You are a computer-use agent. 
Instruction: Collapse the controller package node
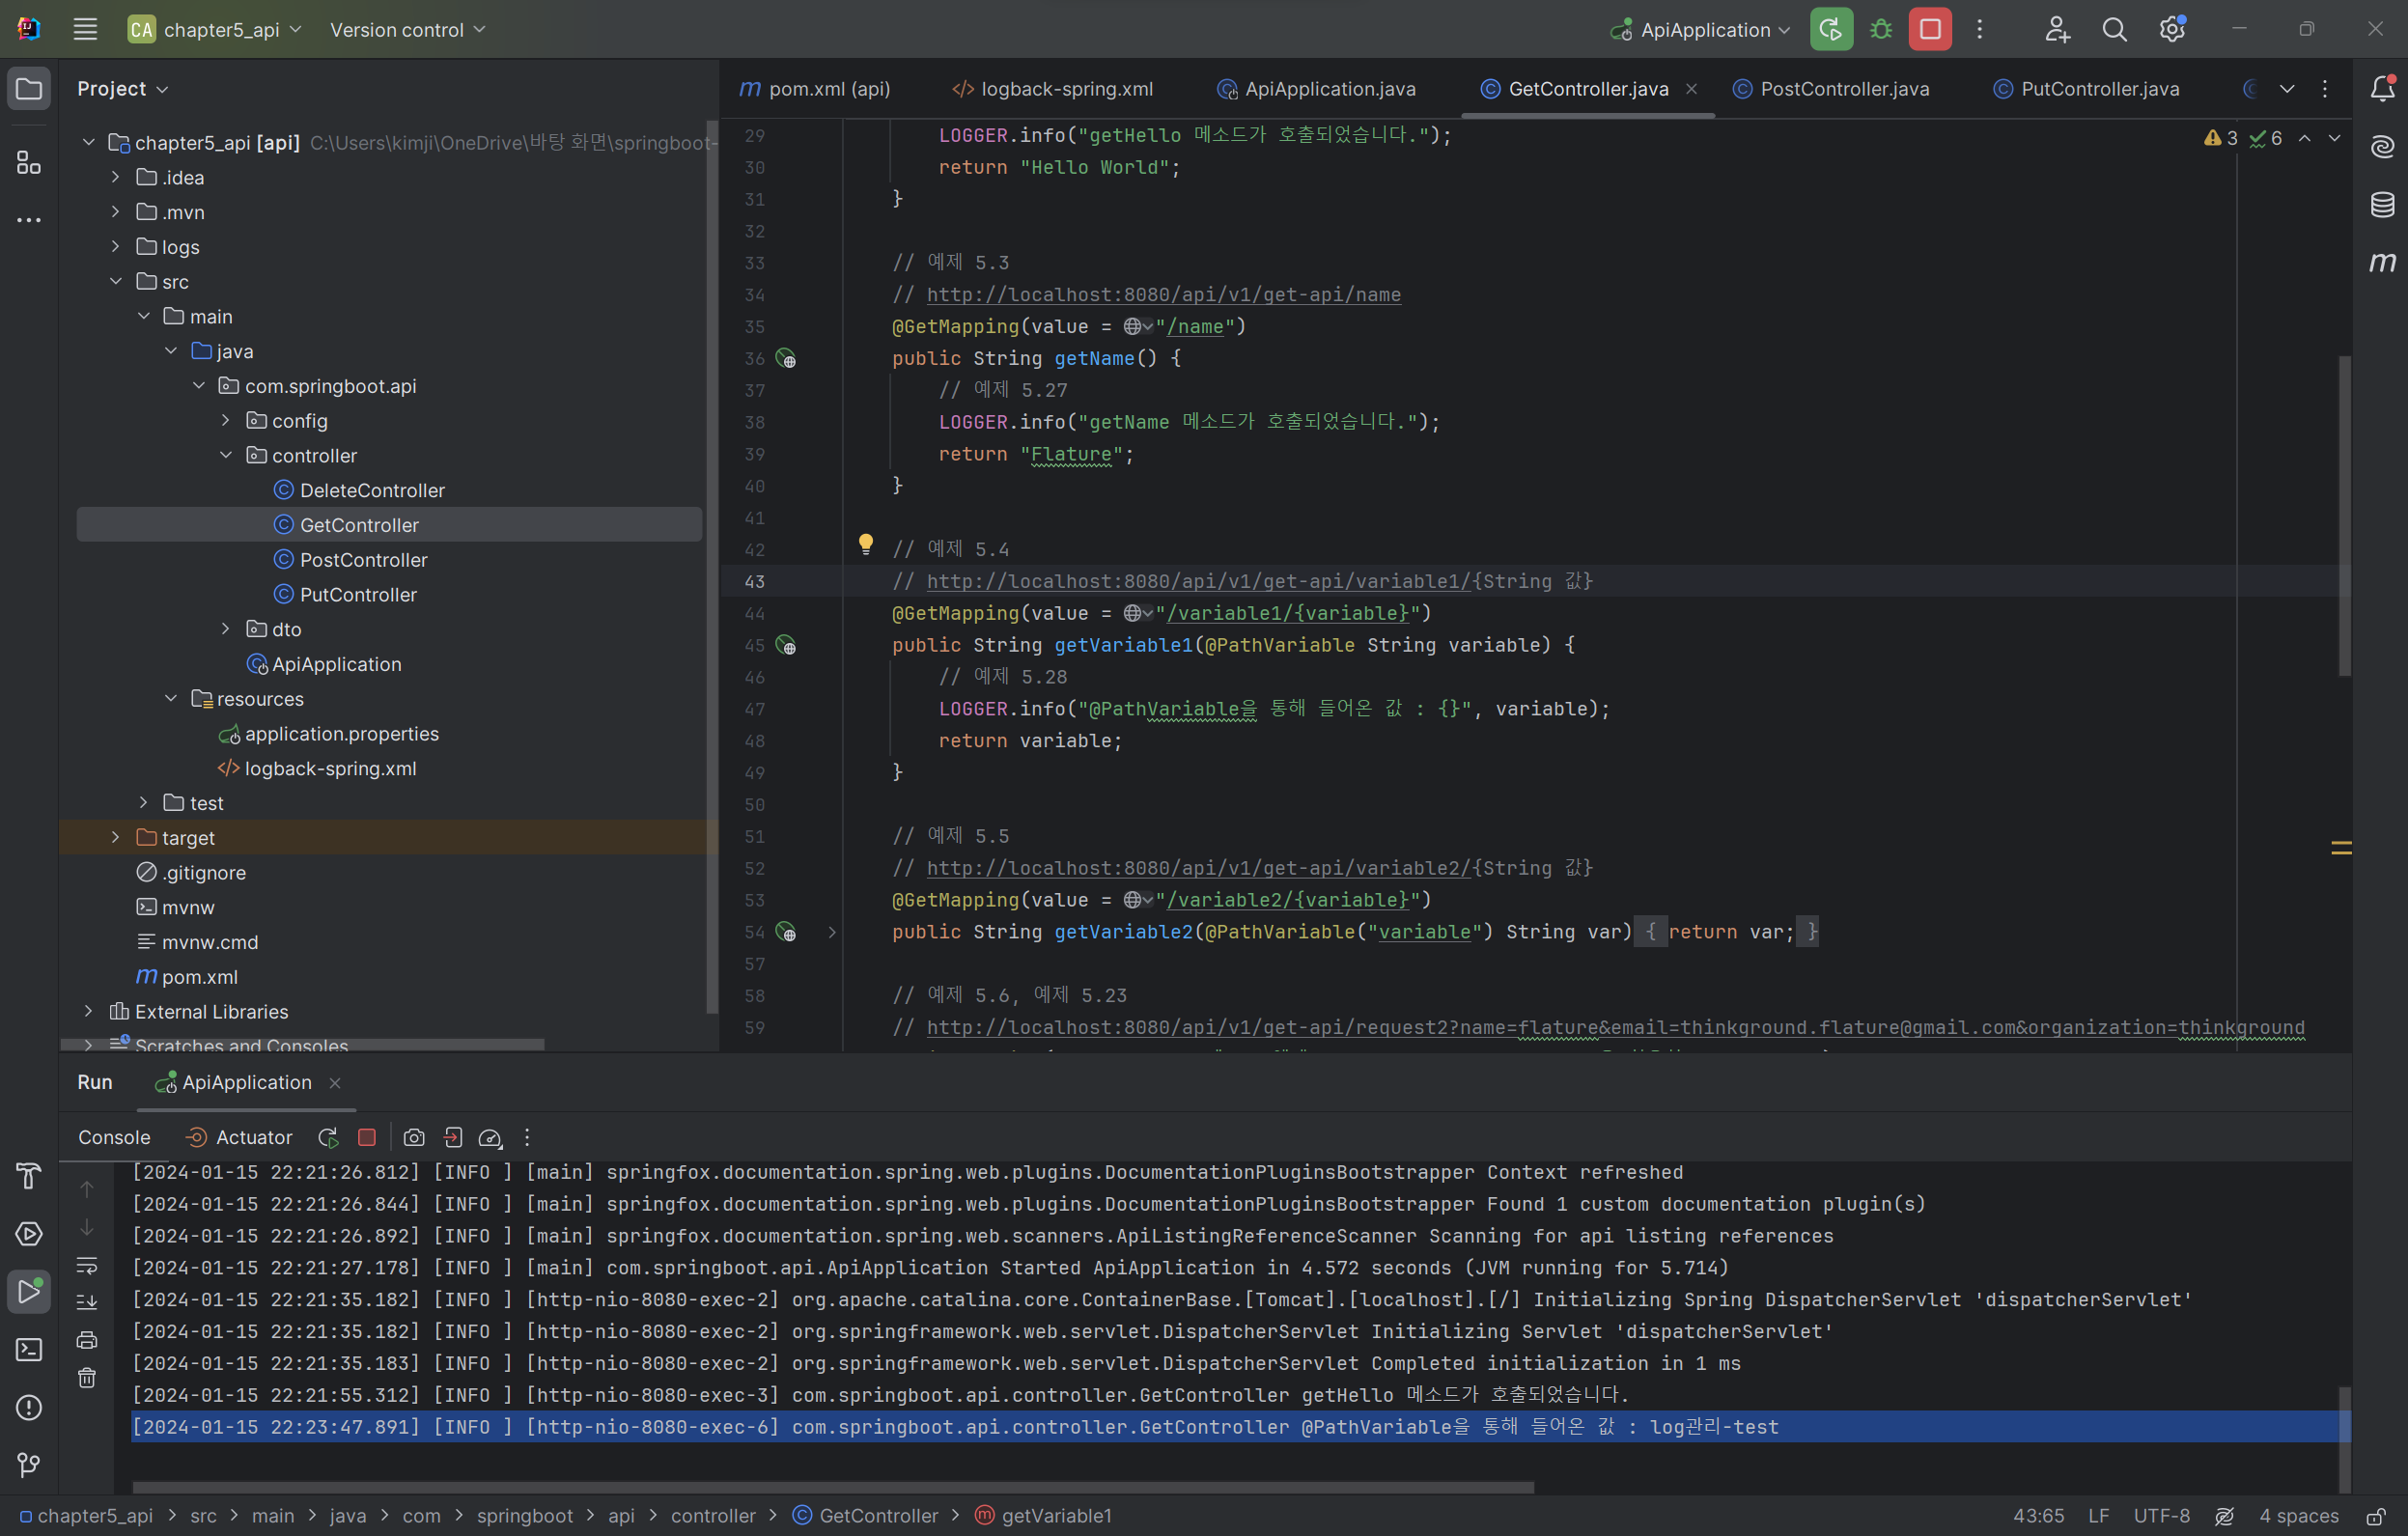(x=226, y=456)
